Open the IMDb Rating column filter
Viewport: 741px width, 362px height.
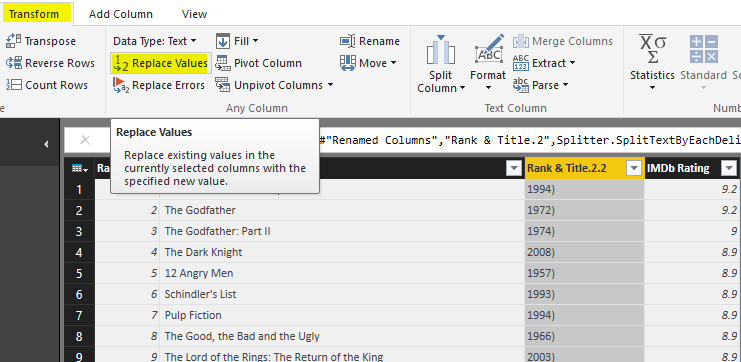coord(729,168)
